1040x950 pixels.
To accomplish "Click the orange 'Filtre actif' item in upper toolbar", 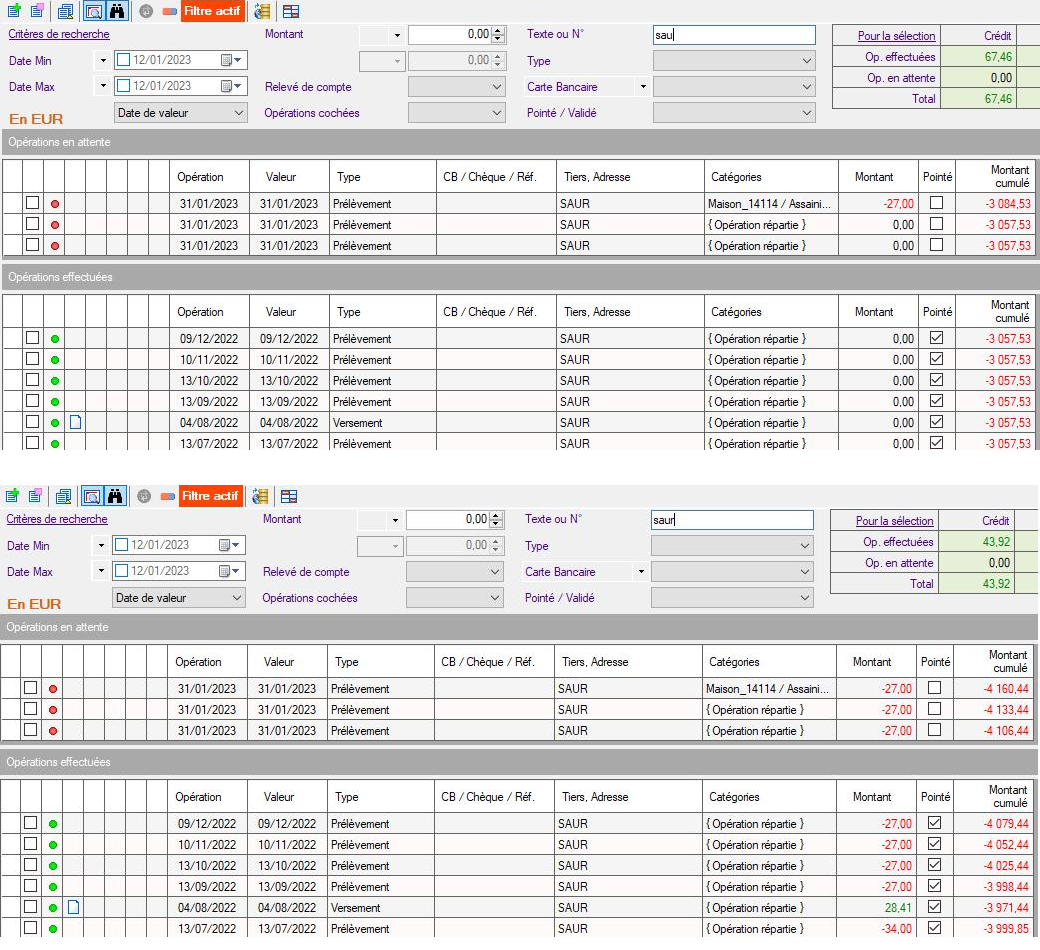I will point(212,12).
